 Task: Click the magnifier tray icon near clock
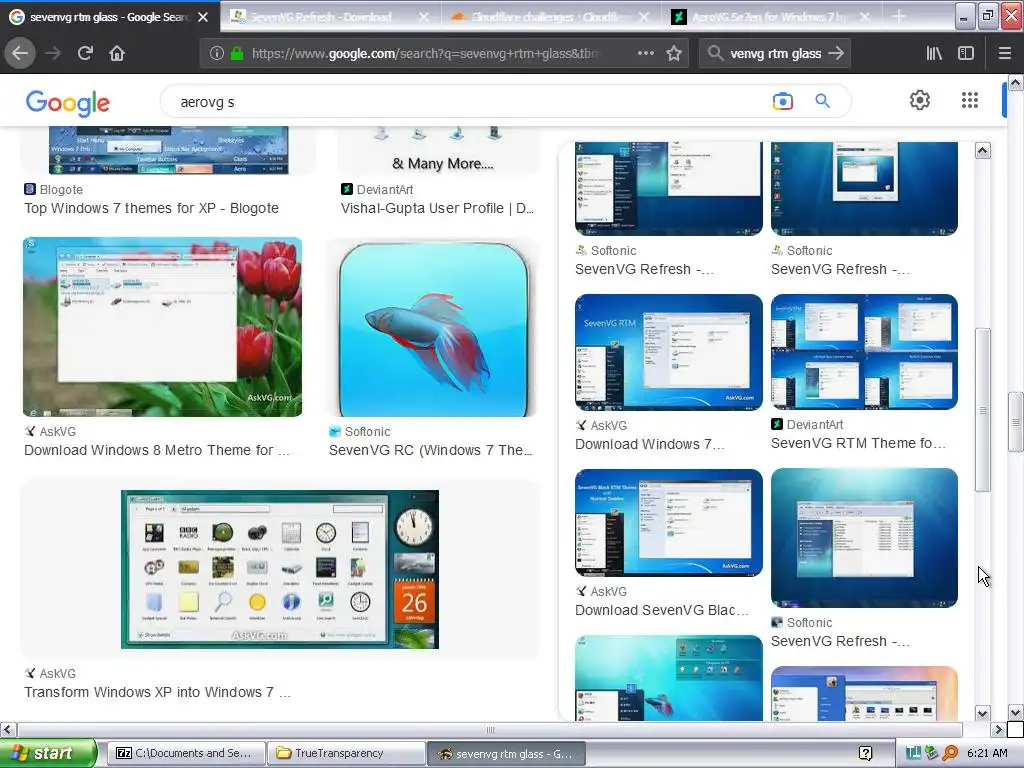click(x=950, y=753)
